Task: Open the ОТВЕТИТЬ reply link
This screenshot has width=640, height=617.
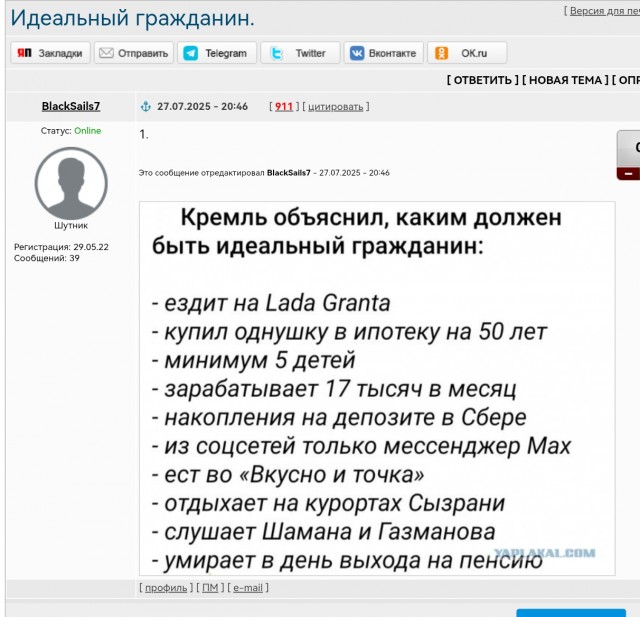Action: 482,80
